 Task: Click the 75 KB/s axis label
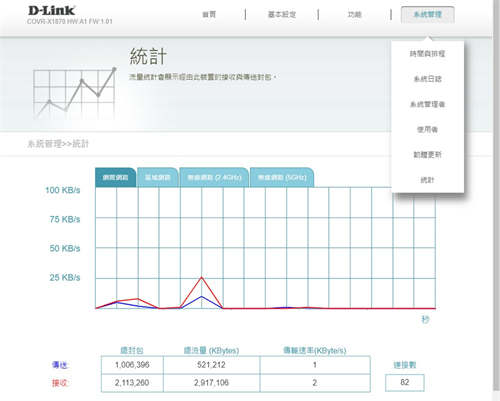coord(65,219)
